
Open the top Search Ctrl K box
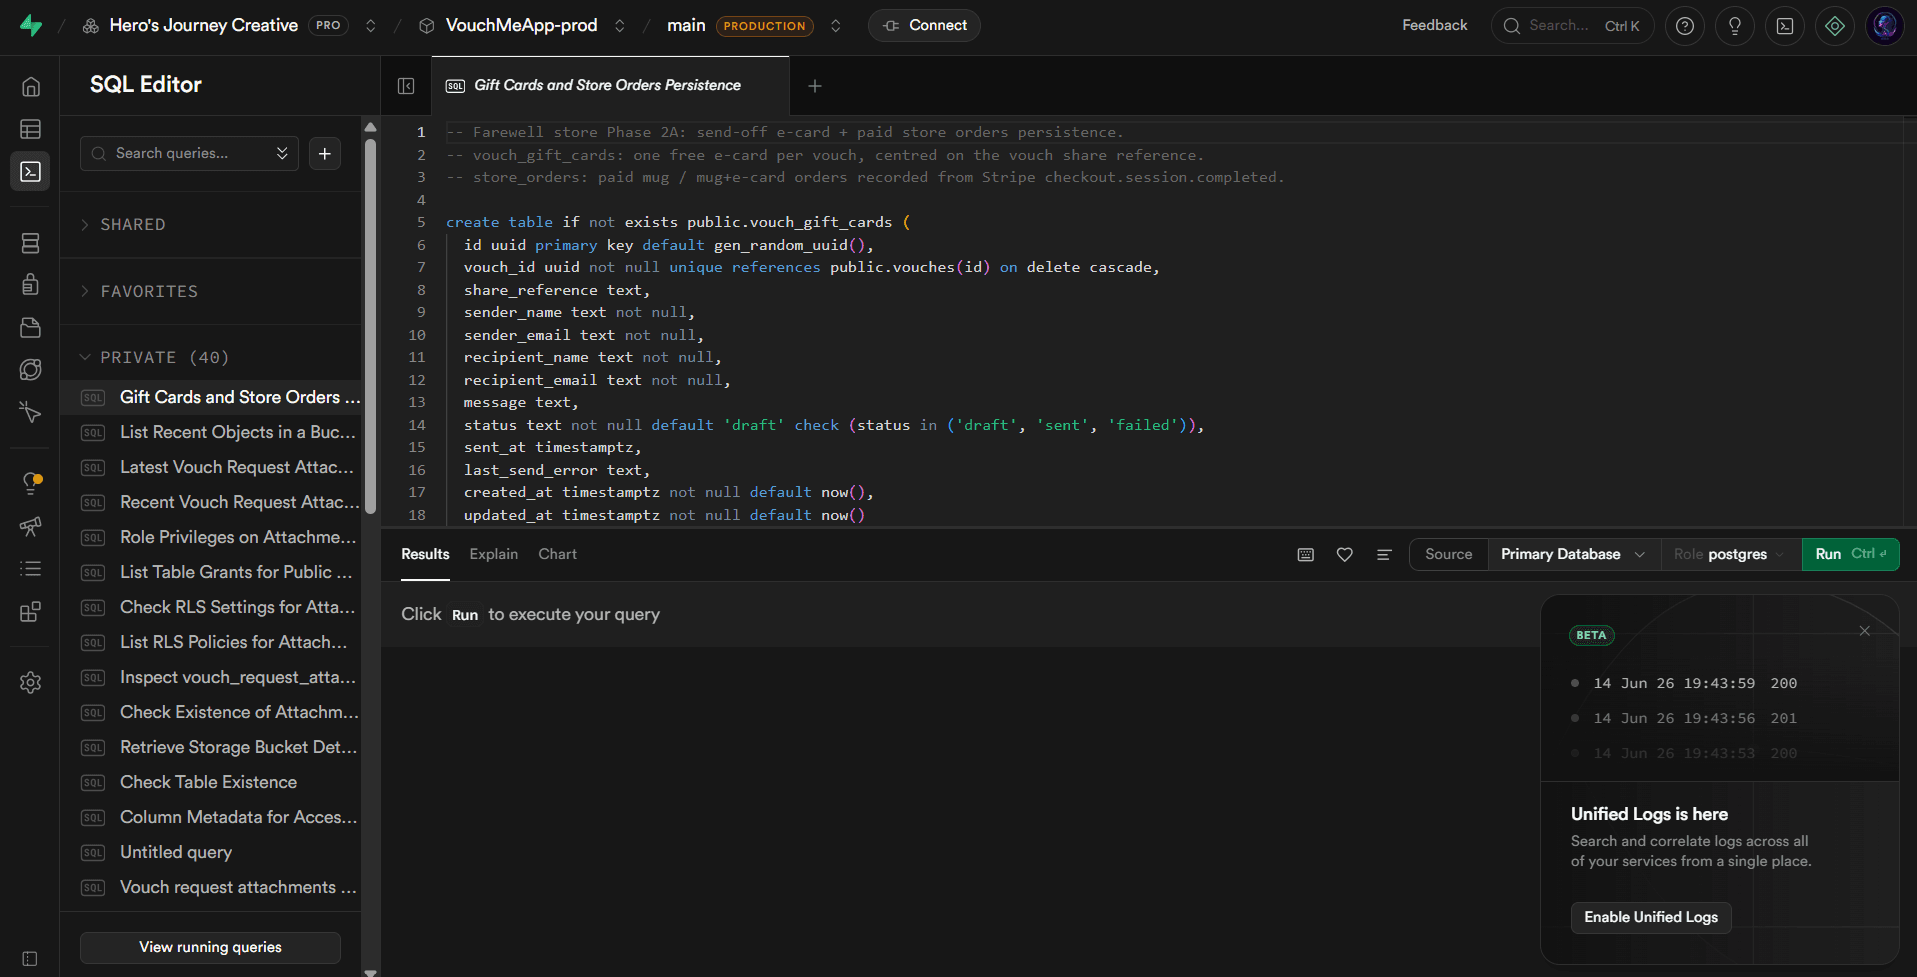[x=1572, y=26]
